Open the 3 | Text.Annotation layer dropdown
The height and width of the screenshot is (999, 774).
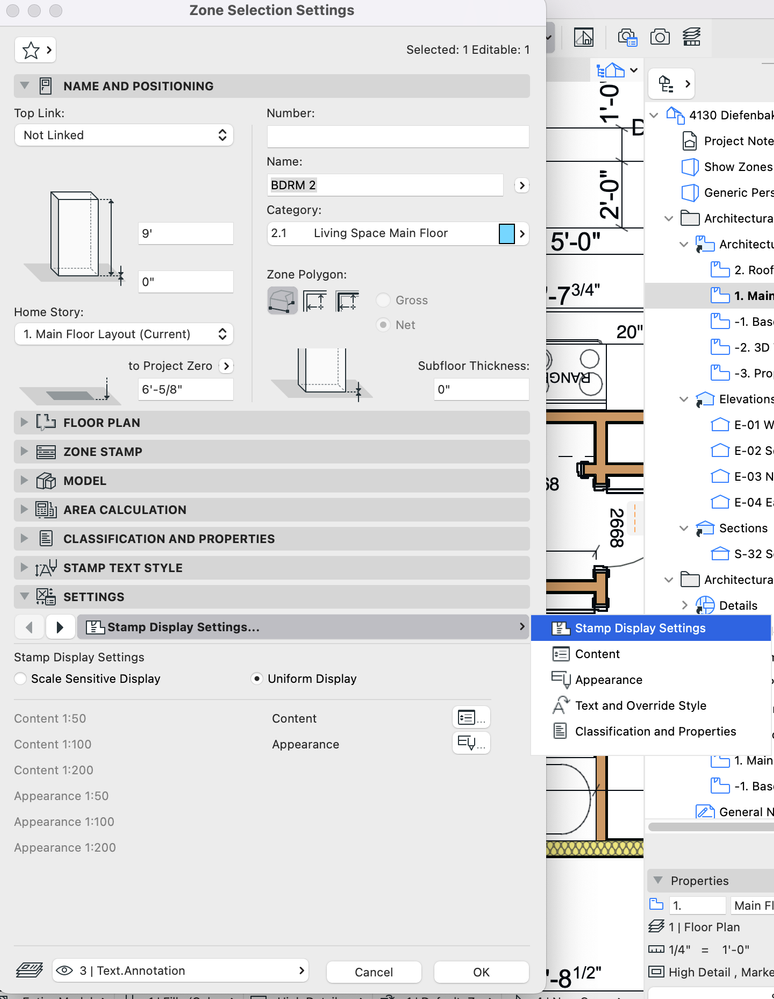180,970
